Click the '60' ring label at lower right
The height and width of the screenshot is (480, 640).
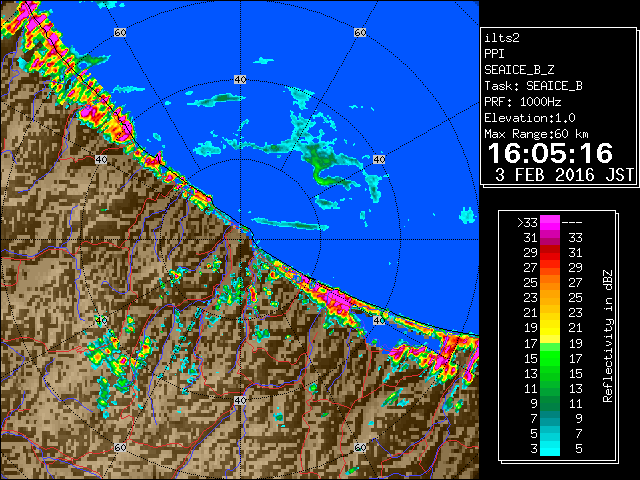pyautogui.click(x=360, y=448)
